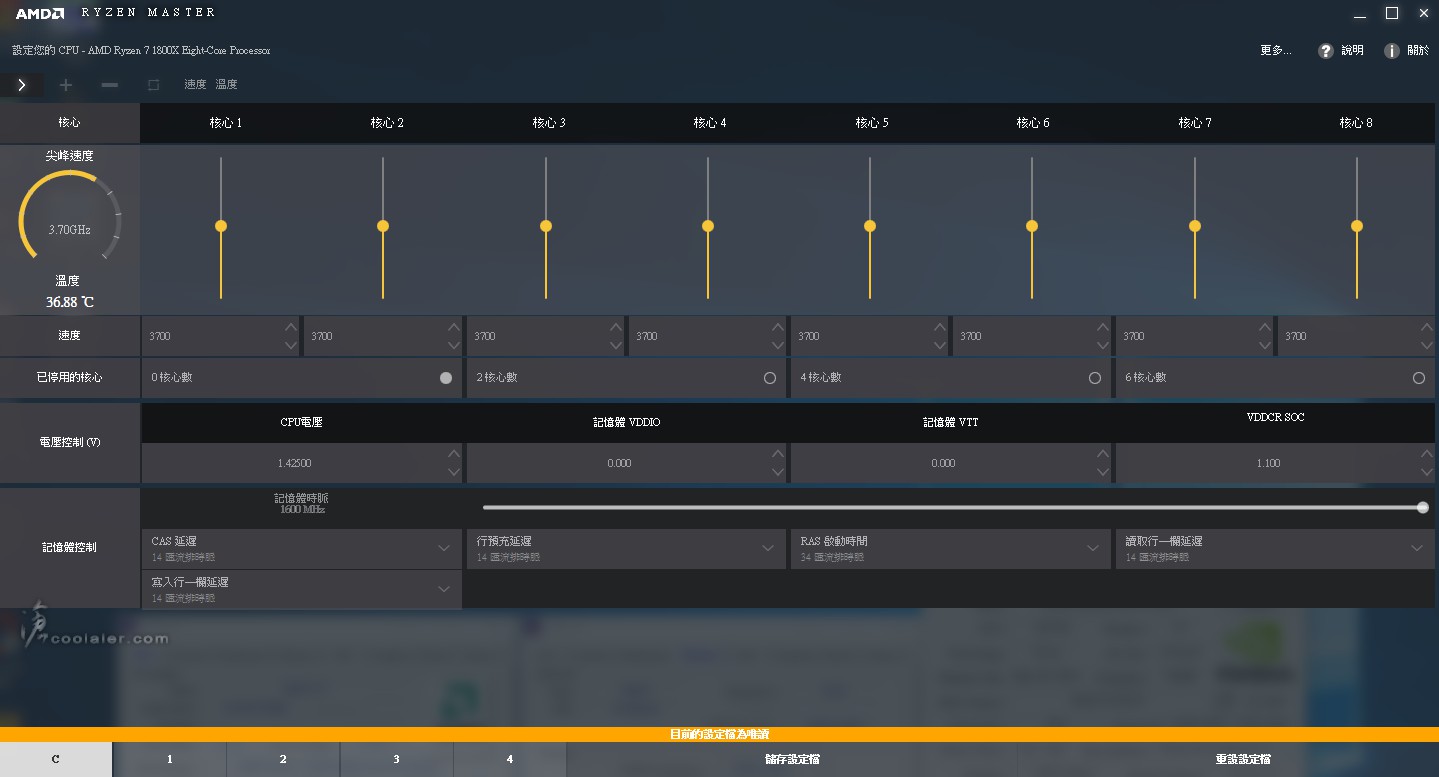1439x777 pixels.
Task: Expand the side panel chevron arrow
Action: 21,85
